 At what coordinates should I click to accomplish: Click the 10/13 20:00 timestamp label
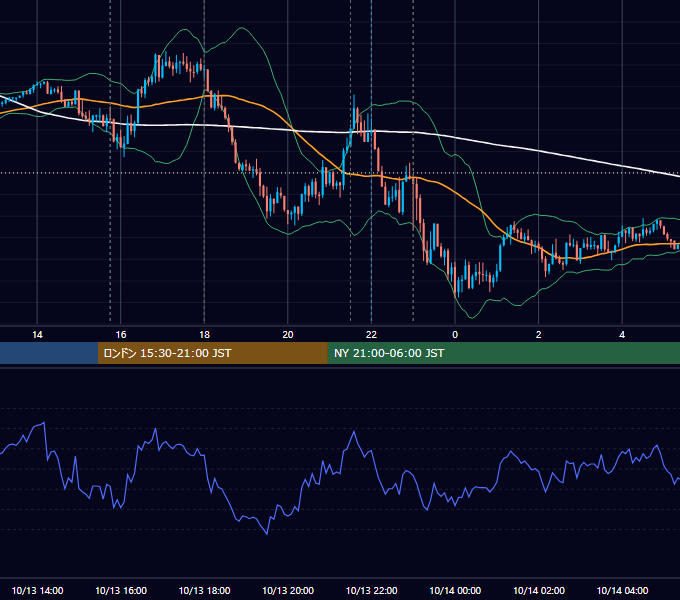click(288, 590)
